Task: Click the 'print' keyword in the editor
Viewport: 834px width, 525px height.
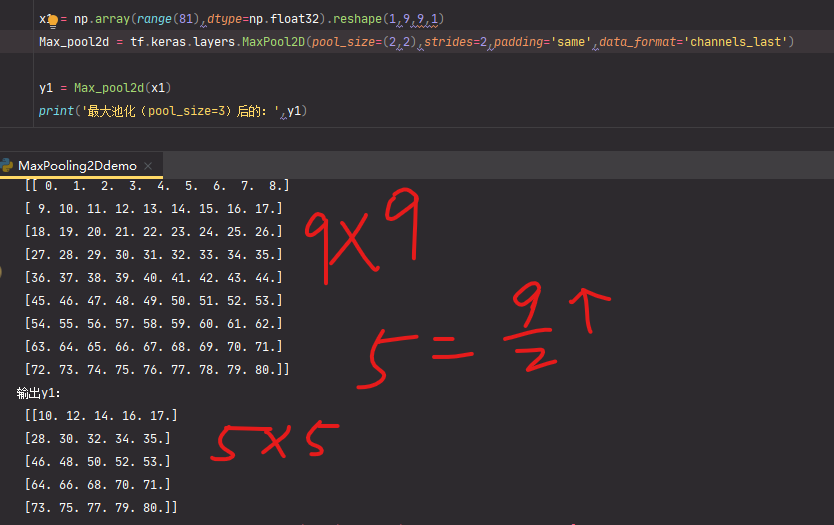Action: [x=56, y=111]
